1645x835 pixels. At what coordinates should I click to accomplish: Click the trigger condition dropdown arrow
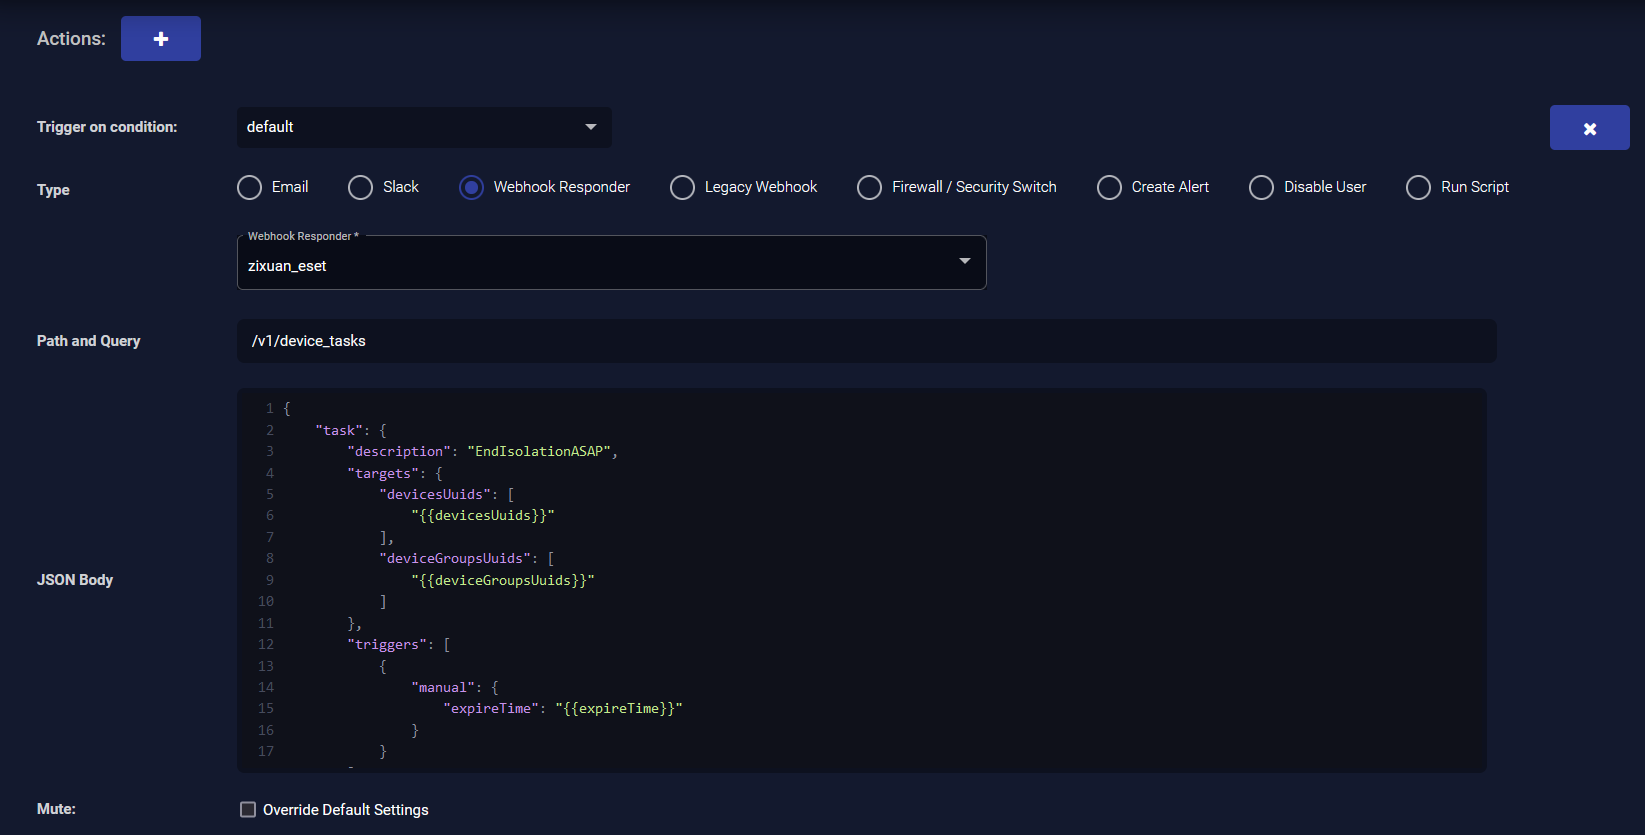click(591, 127)
